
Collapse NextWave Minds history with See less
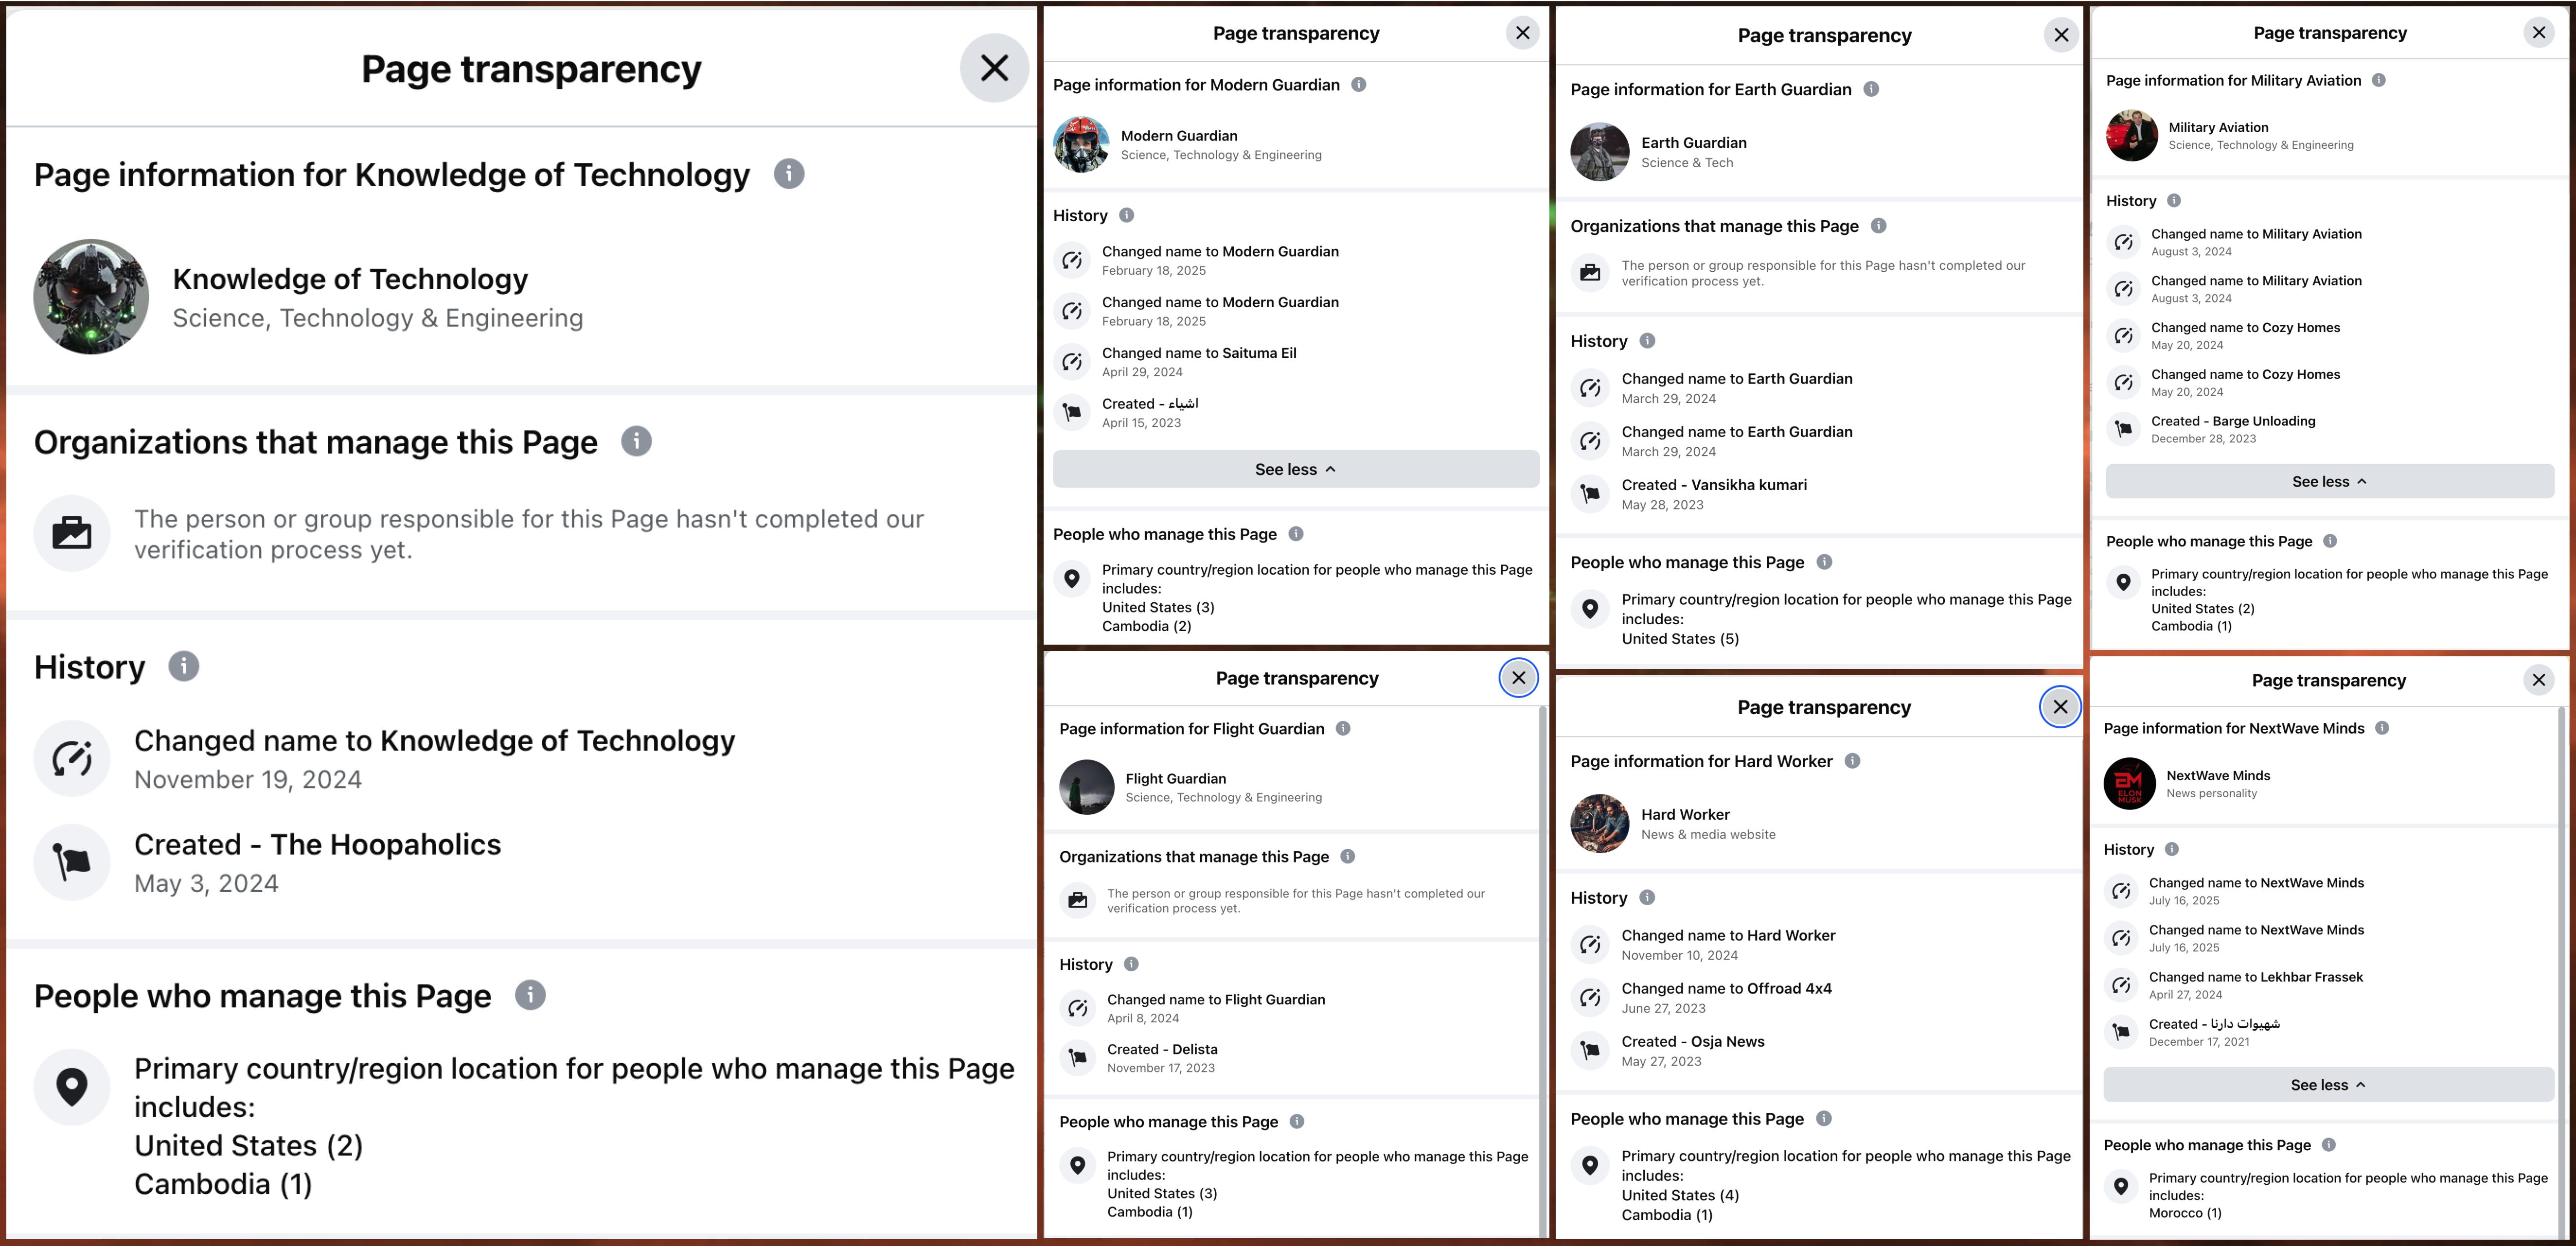point(2327,1085)
